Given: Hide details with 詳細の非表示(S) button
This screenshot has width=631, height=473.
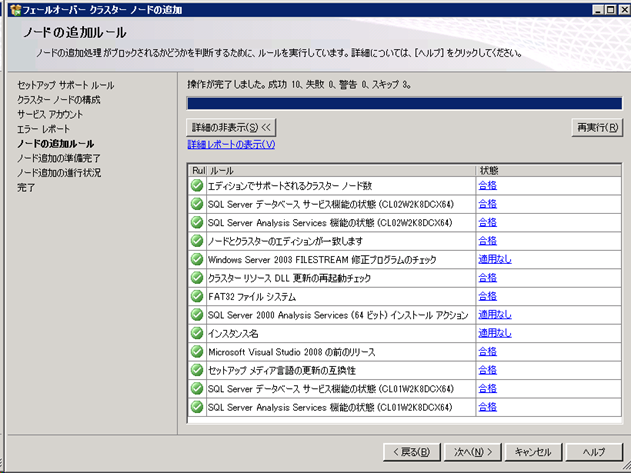Looking at the screenshot, I should click(231, 128).
